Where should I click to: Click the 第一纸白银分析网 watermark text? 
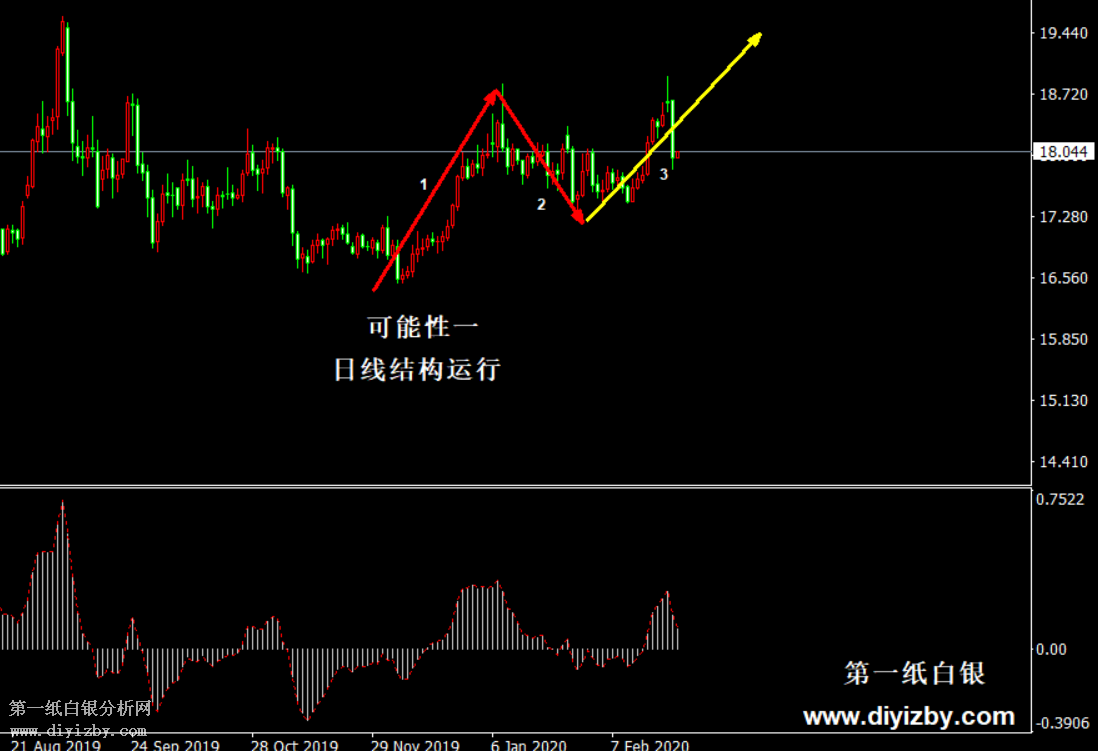[x=80, y=709]
